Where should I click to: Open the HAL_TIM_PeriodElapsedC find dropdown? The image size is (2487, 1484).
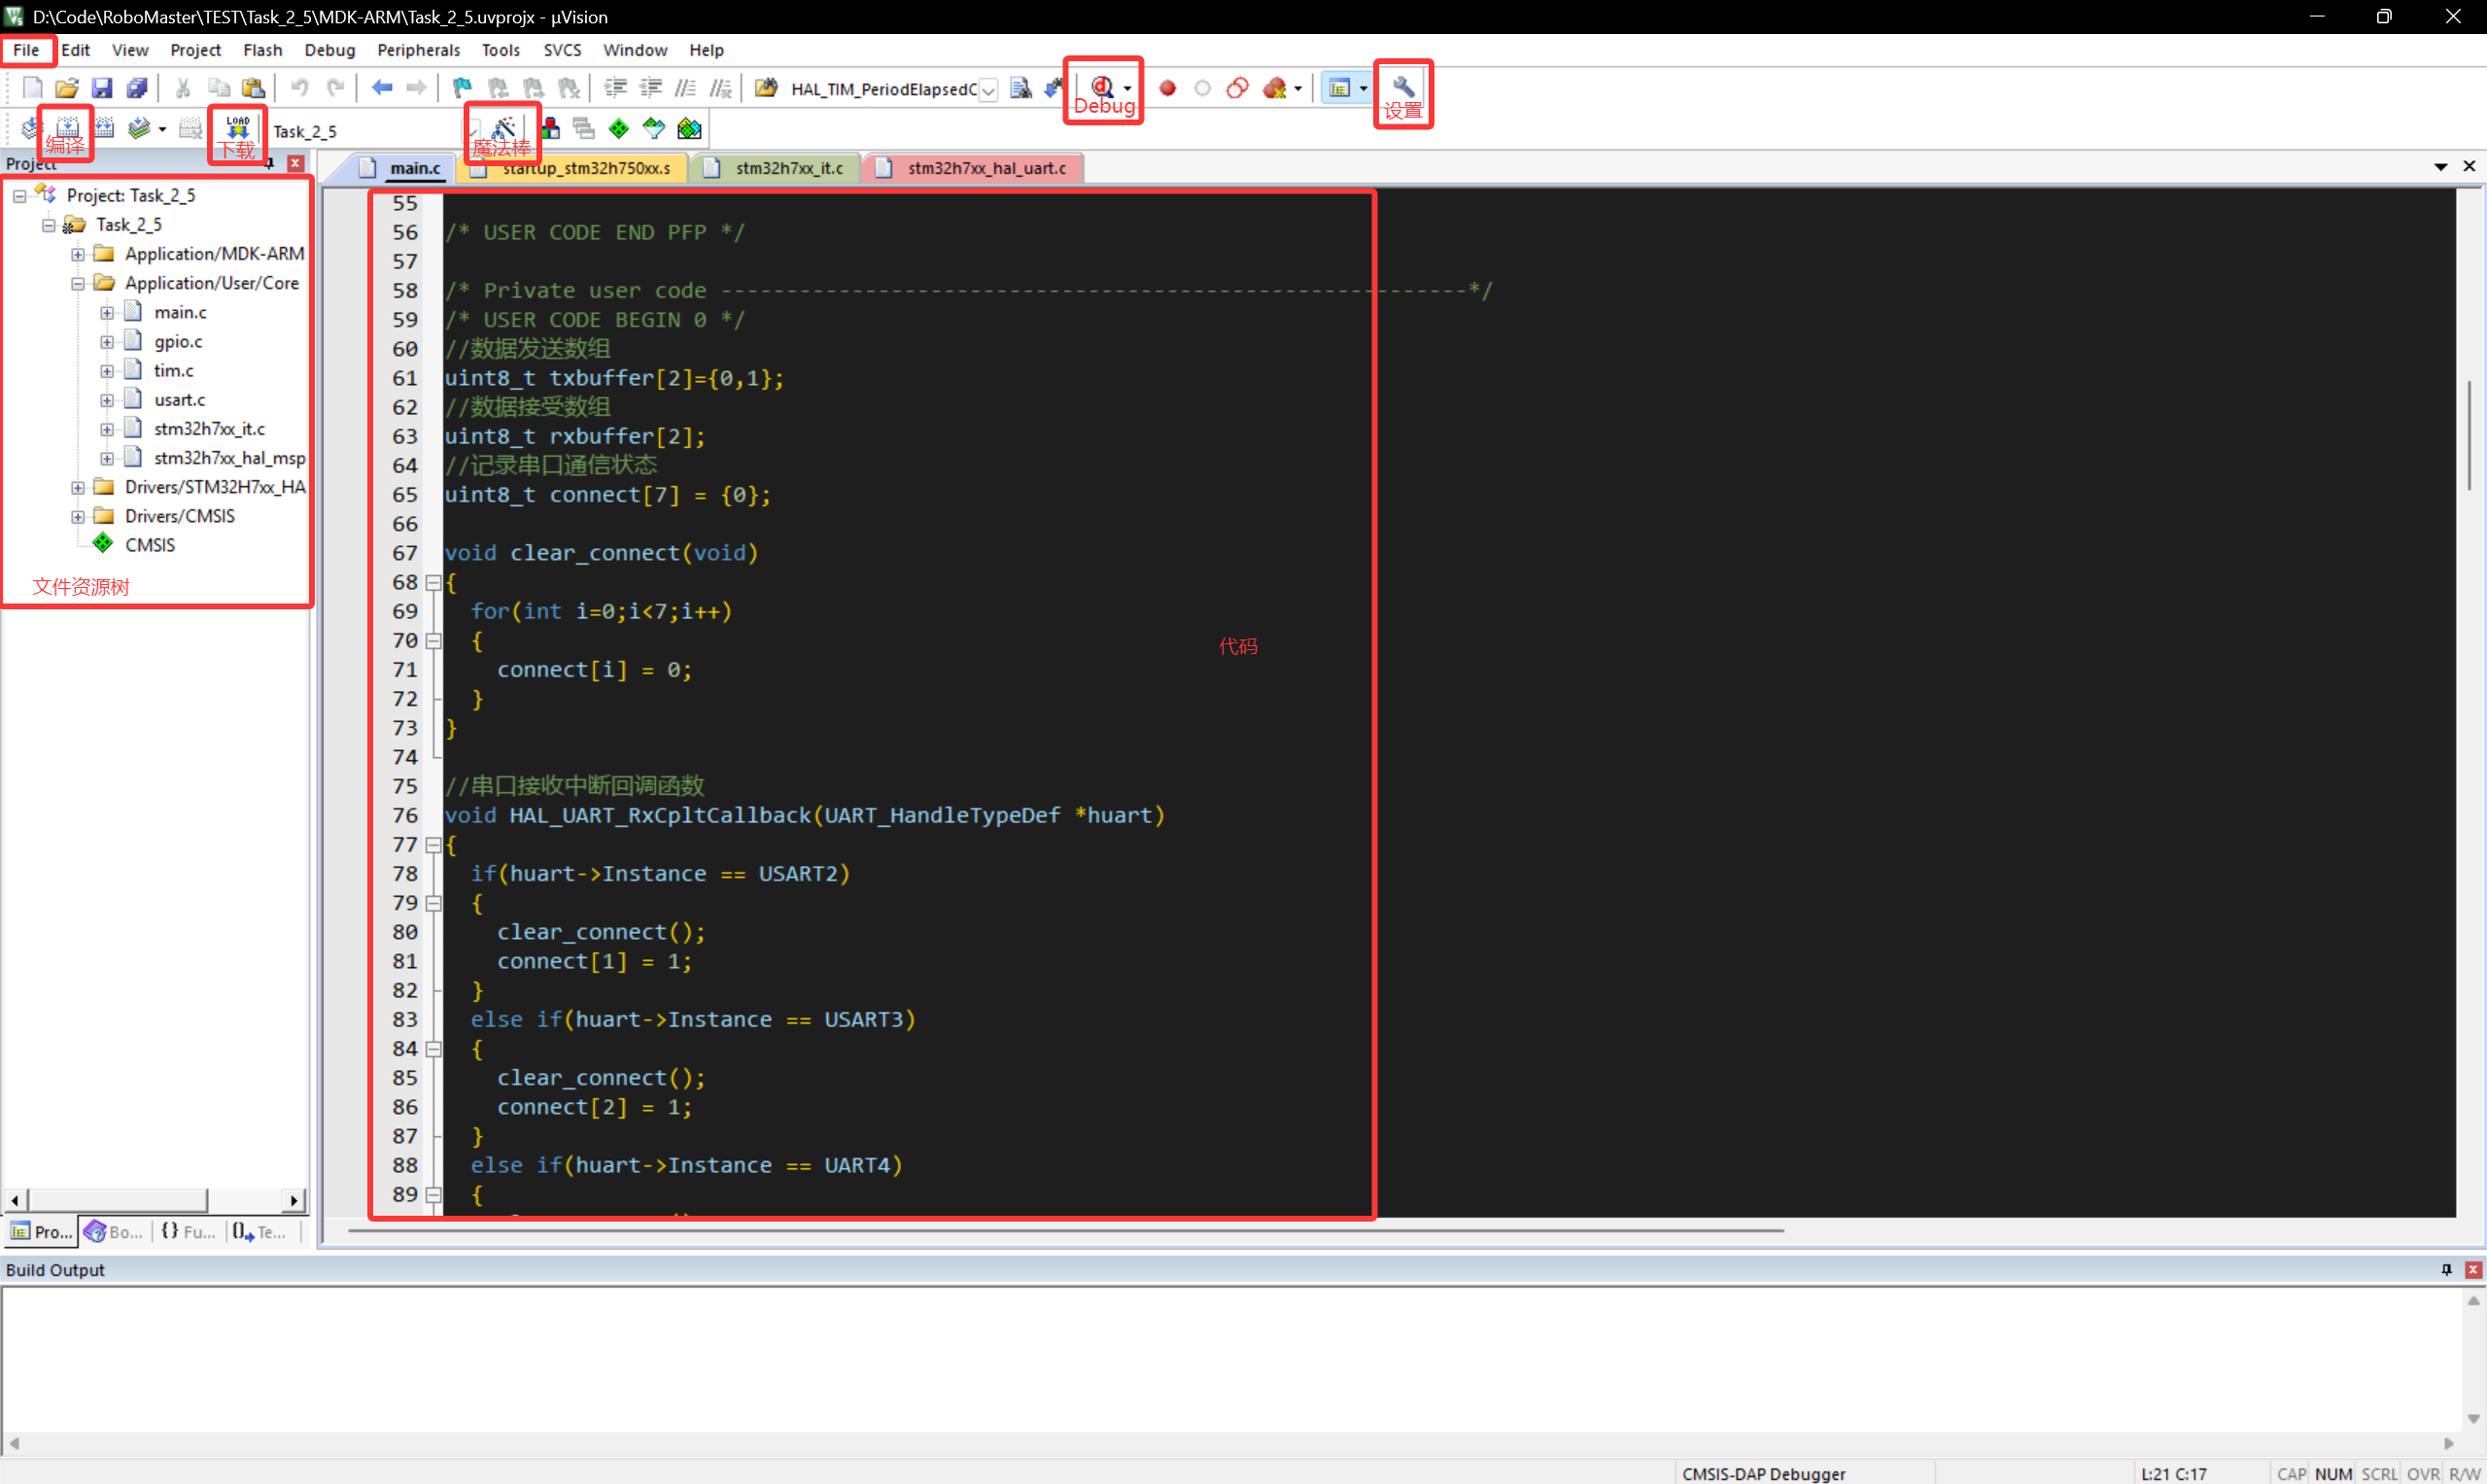tap(988, 90)
